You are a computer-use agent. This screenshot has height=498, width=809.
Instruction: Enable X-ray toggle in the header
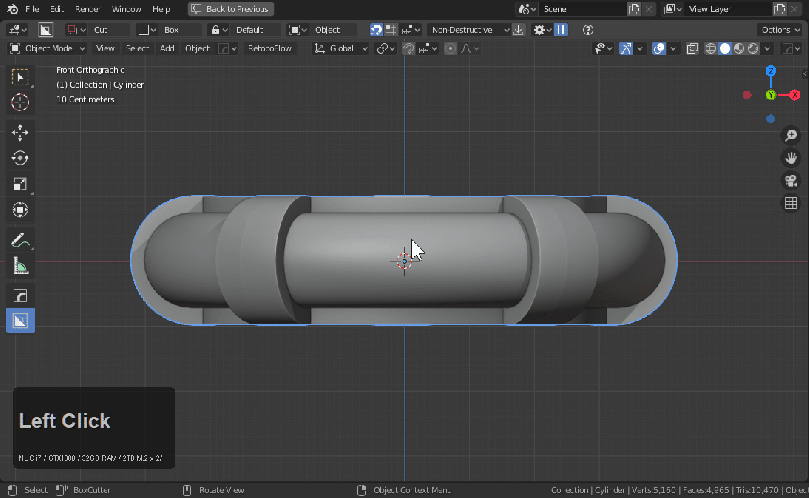coord(693,48)
